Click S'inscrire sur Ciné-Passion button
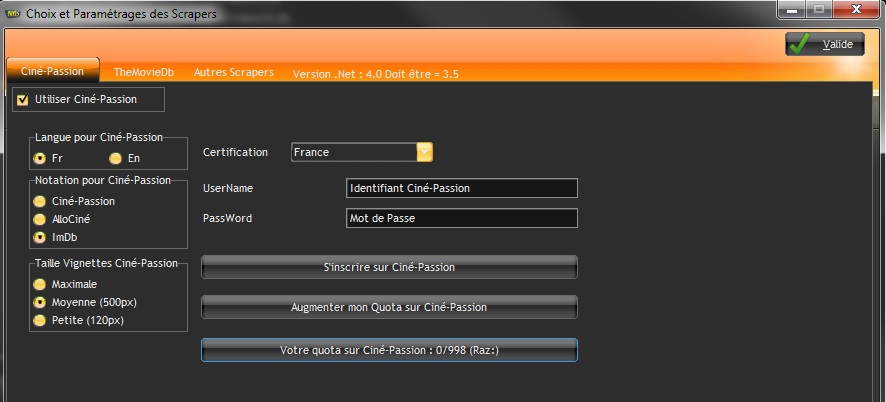This screenshot has width=886, height=402. point(389,267)
